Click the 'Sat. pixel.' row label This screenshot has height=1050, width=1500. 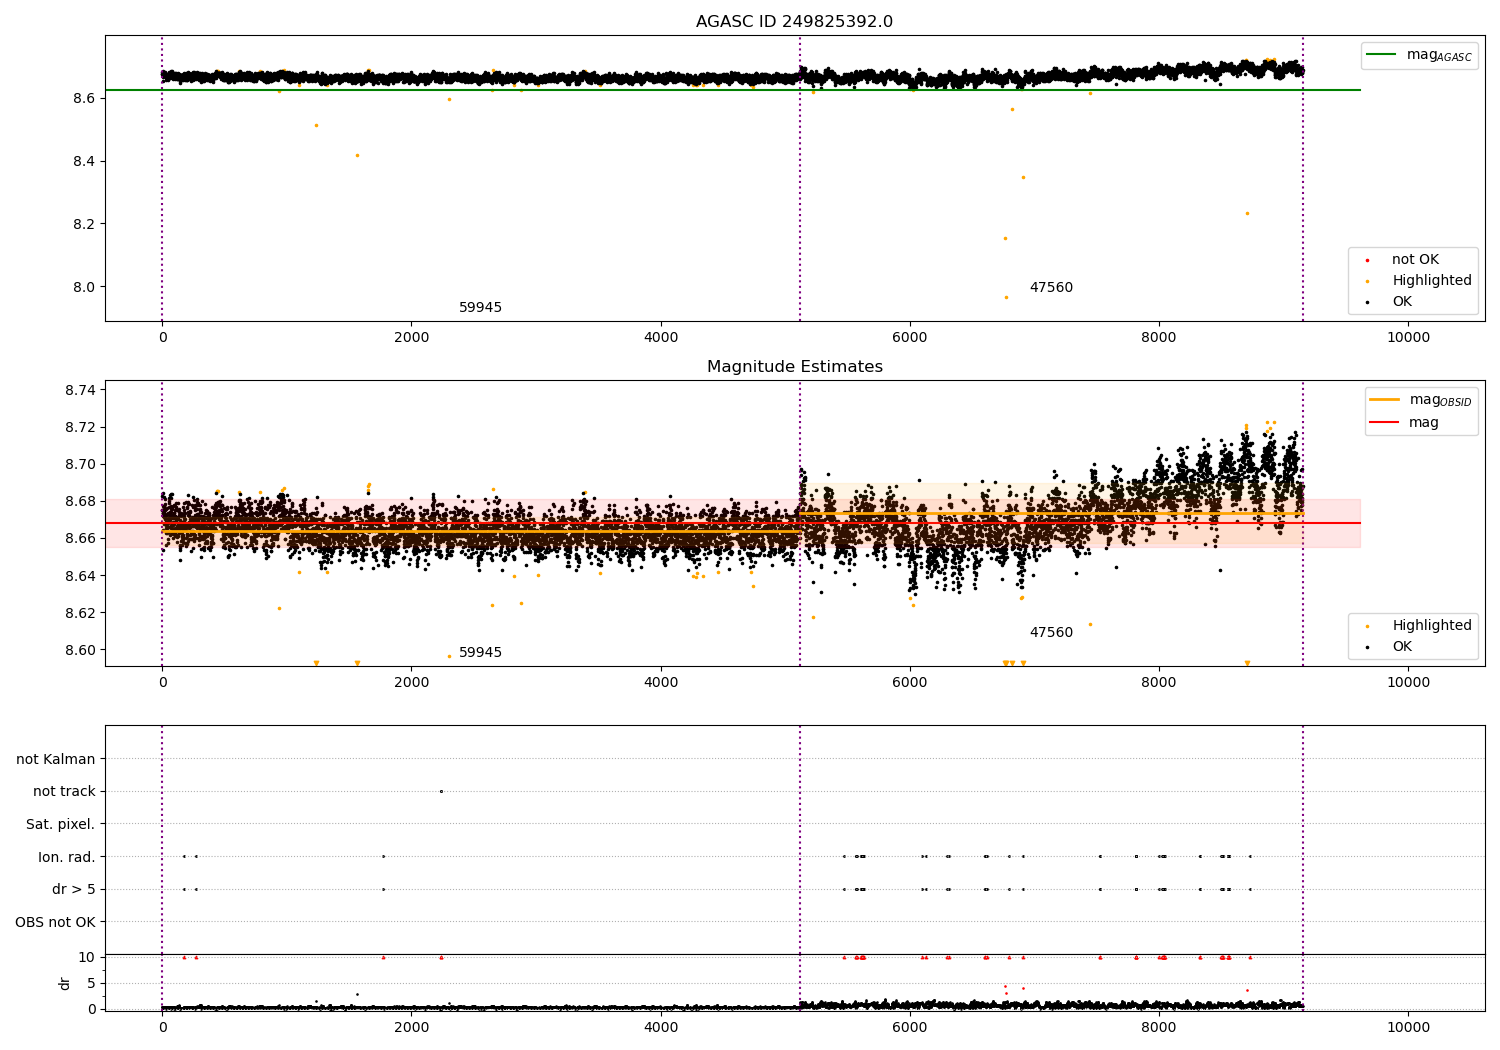coord(60,824)
